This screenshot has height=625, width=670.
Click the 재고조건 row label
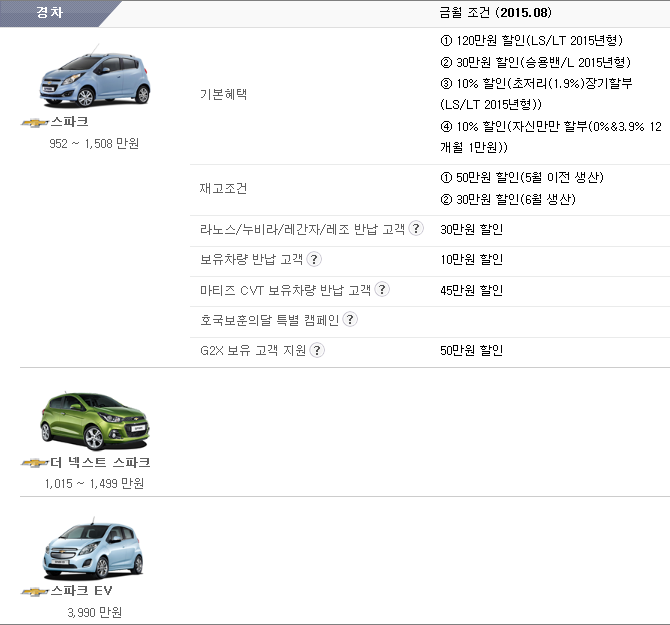[x=223, y=188]
